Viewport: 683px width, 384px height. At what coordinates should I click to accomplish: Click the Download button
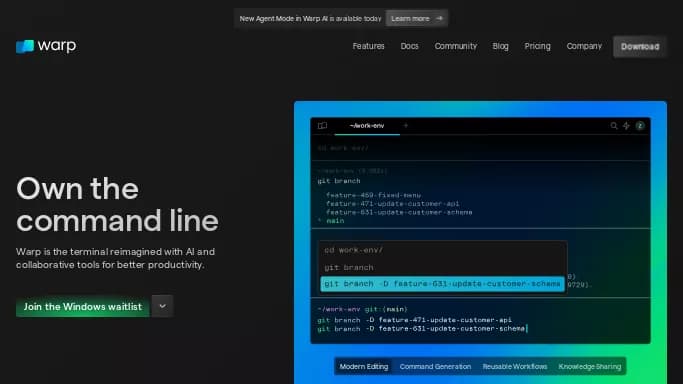tap(640, 47)
